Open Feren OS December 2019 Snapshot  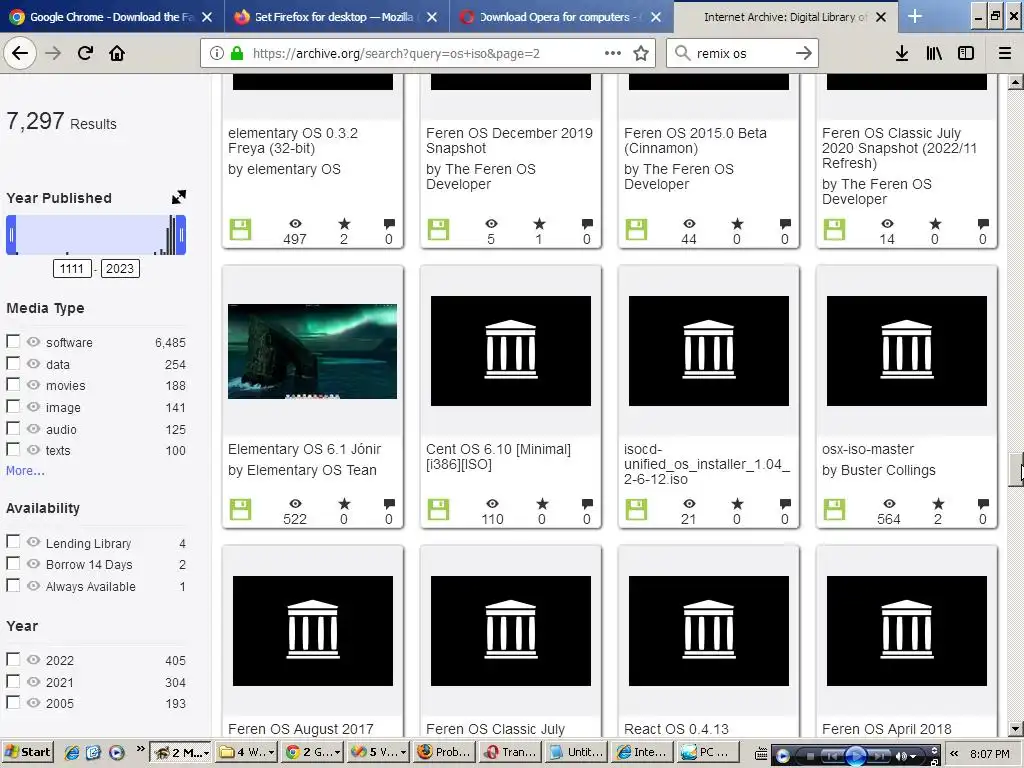(x=509, y=140)
